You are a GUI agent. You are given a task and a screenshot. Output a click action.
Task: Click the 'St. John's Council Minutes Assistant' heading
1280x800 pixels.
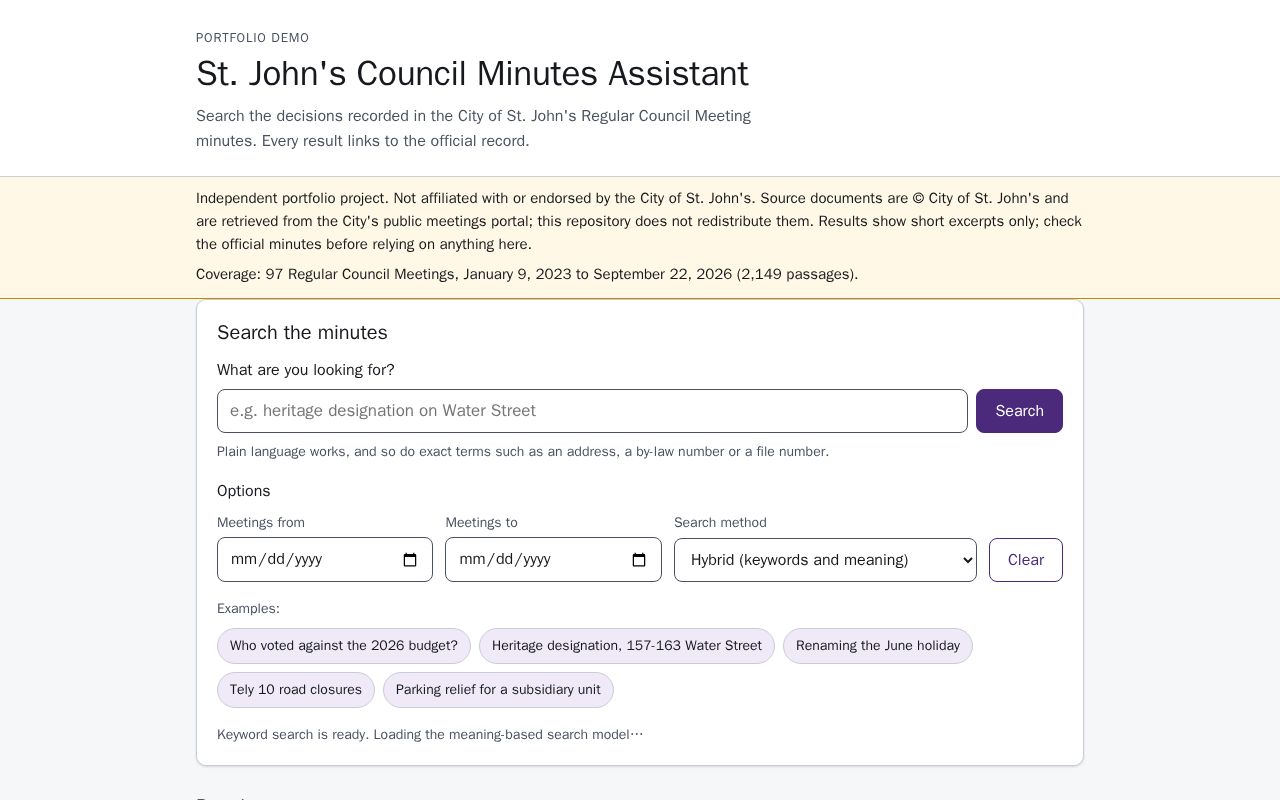pos(472,74)
